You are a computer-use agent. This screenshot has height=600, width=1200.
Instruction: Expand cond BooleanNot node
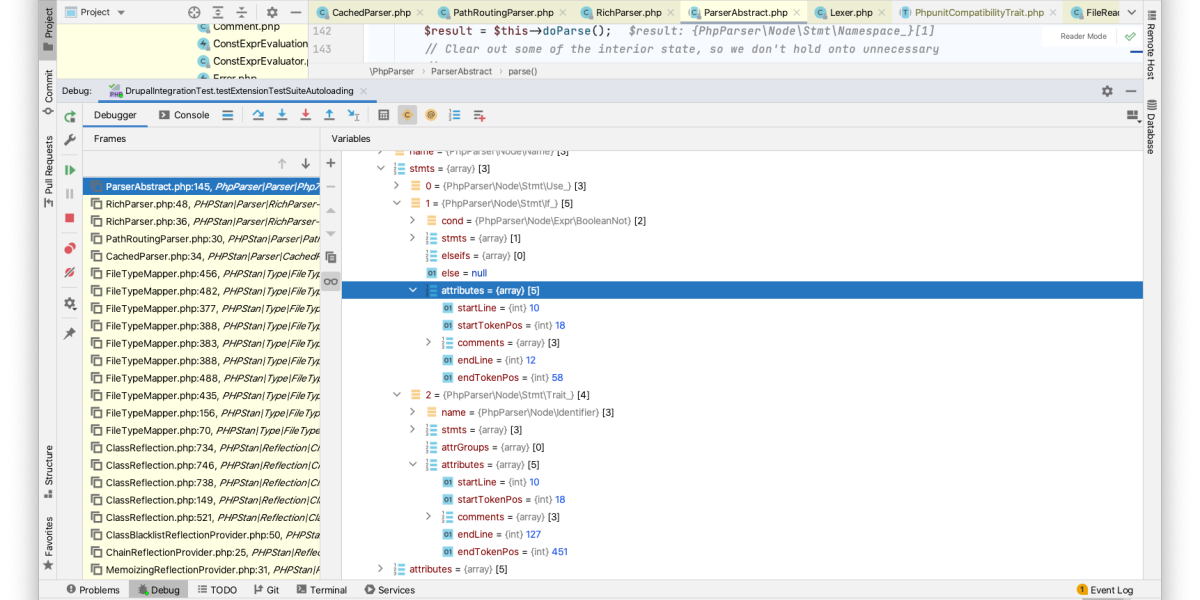click(x=412, y=220)
